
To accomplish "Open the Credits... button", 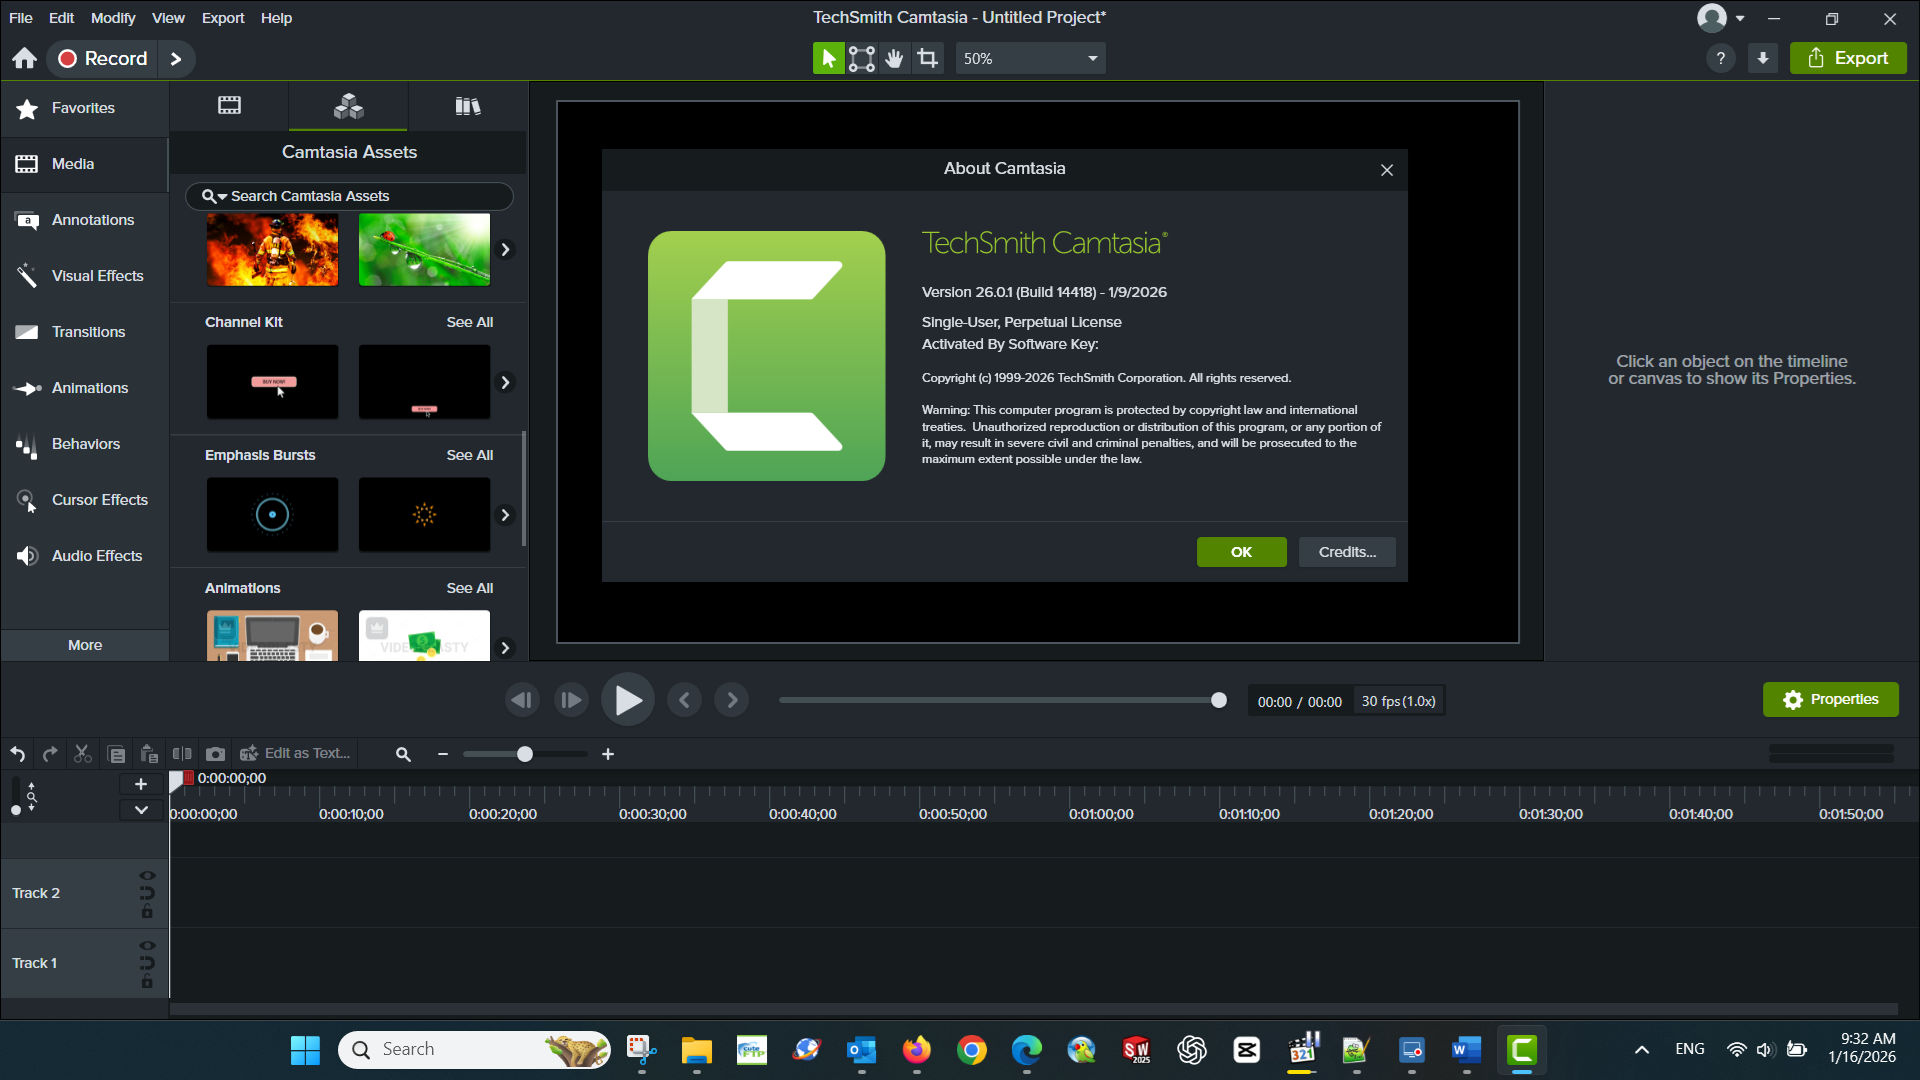I will coord(1346,552).
